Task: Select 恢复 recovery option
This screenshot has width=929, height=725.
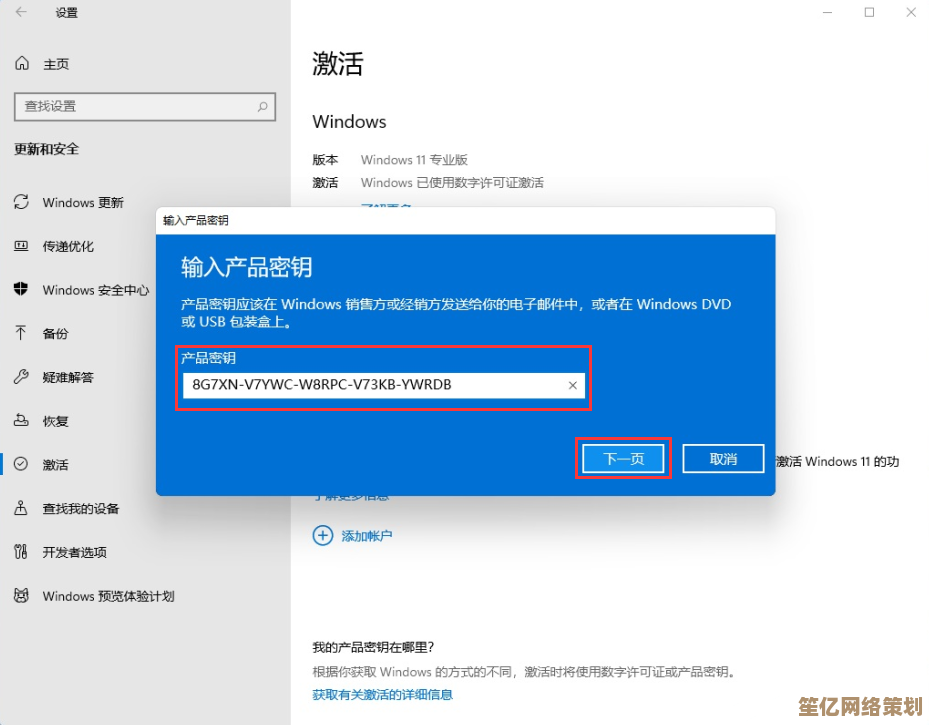Action: pos(55,421)
